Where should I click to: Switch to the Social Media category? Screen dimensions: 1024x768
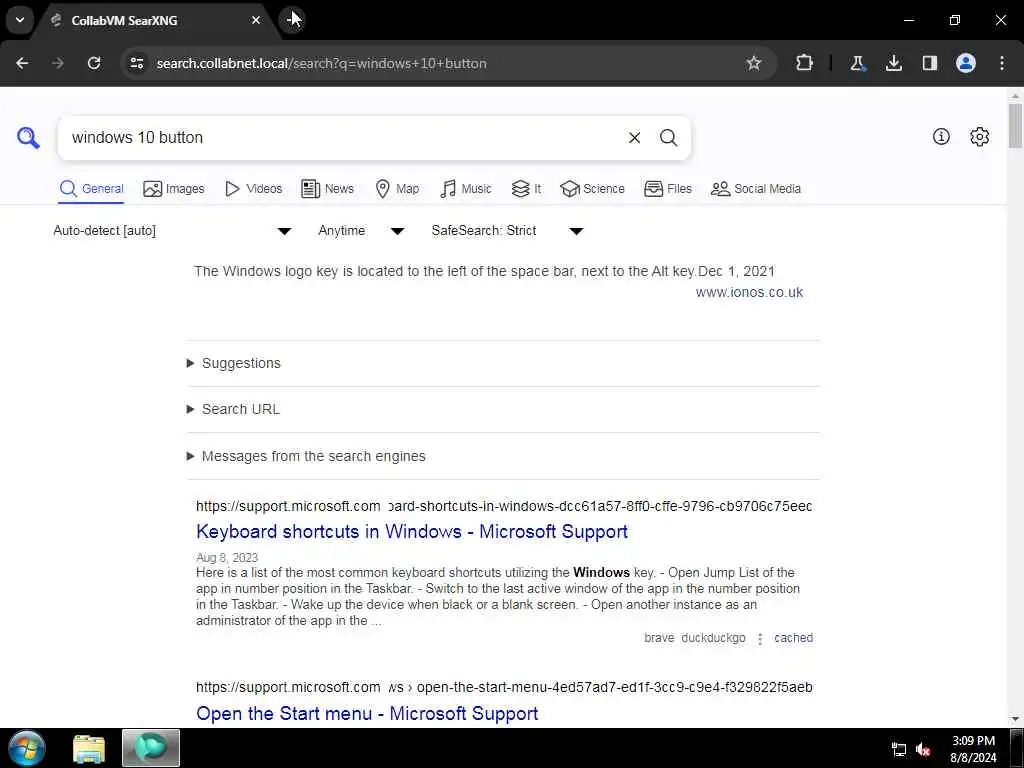[756, 189]
